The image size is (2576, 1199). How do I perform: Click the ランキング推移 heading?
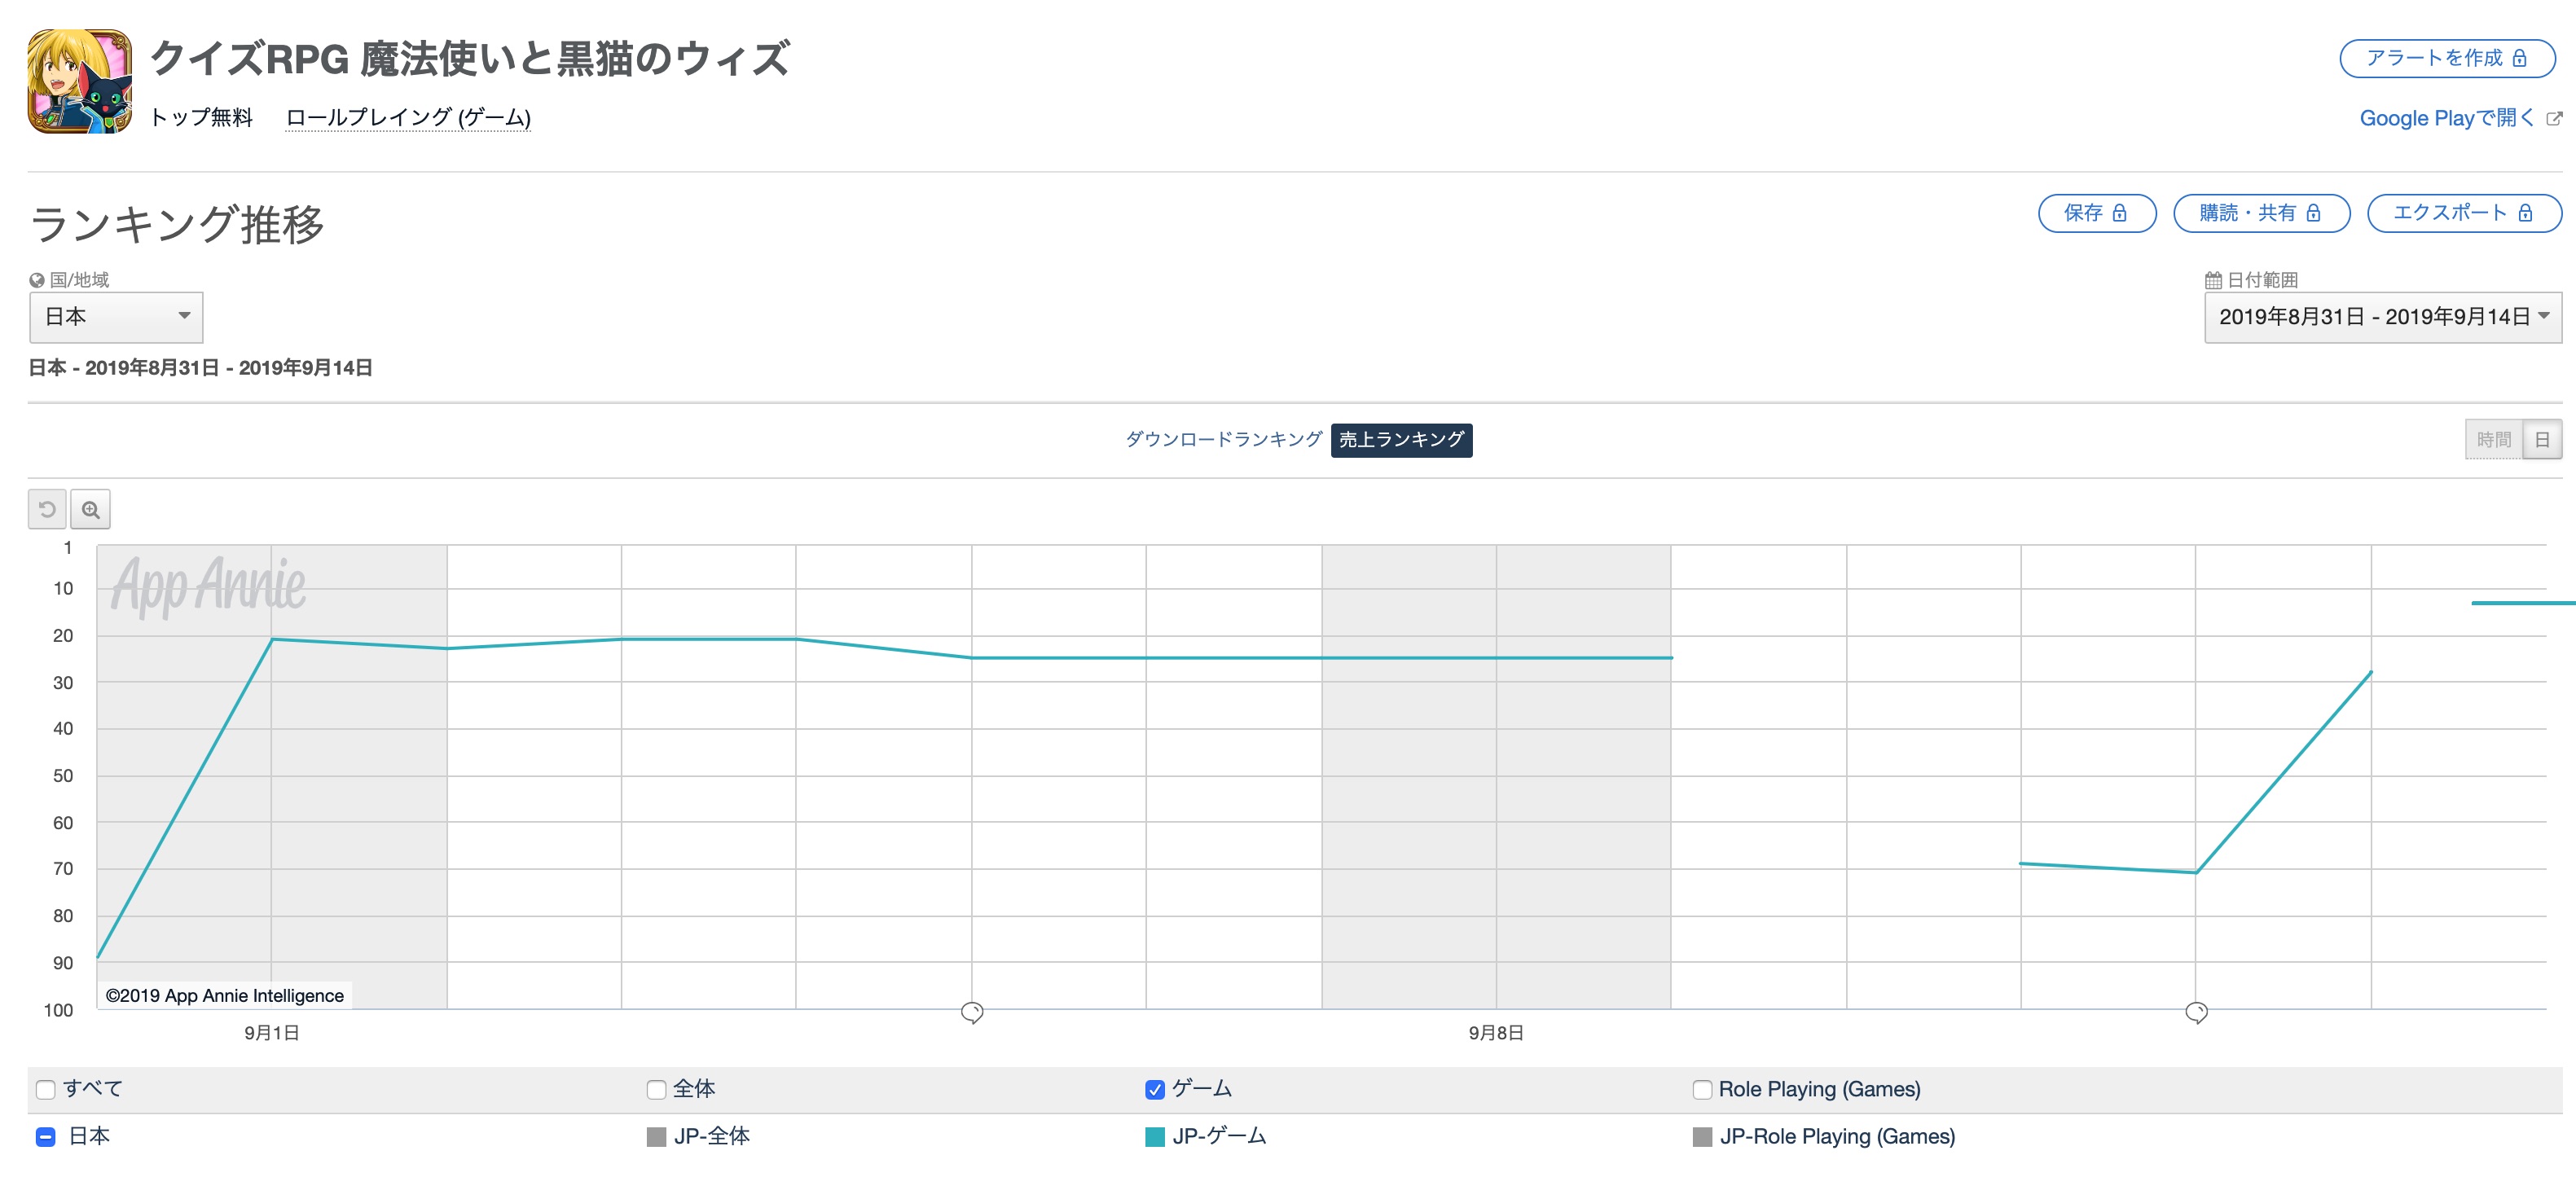pyautogui.click(x=177, y=224)
